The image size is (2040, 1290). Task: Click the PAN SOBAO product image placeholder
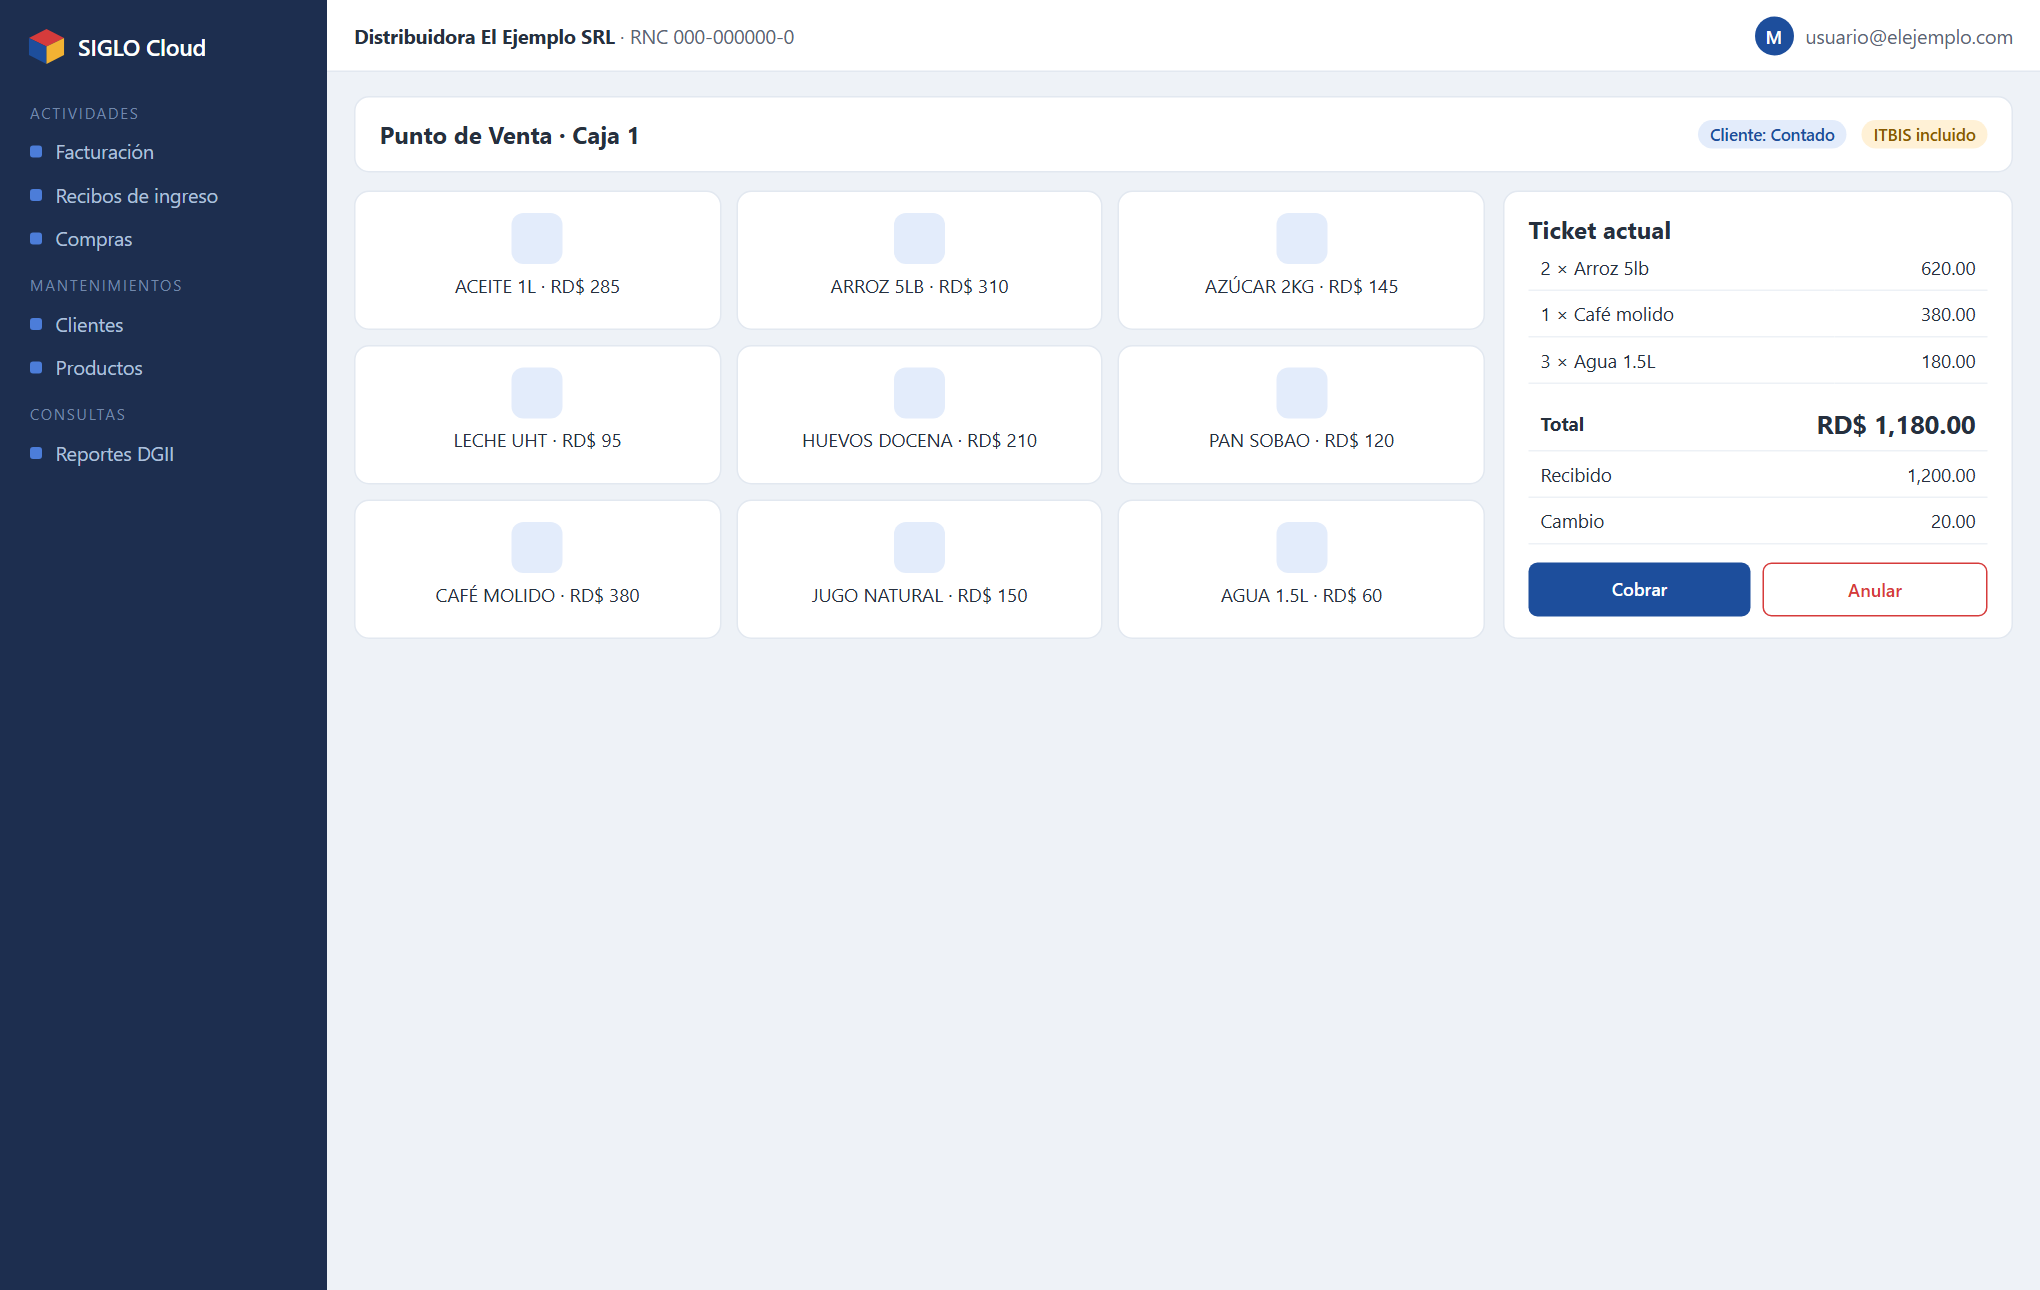(x=1301, y=393)
